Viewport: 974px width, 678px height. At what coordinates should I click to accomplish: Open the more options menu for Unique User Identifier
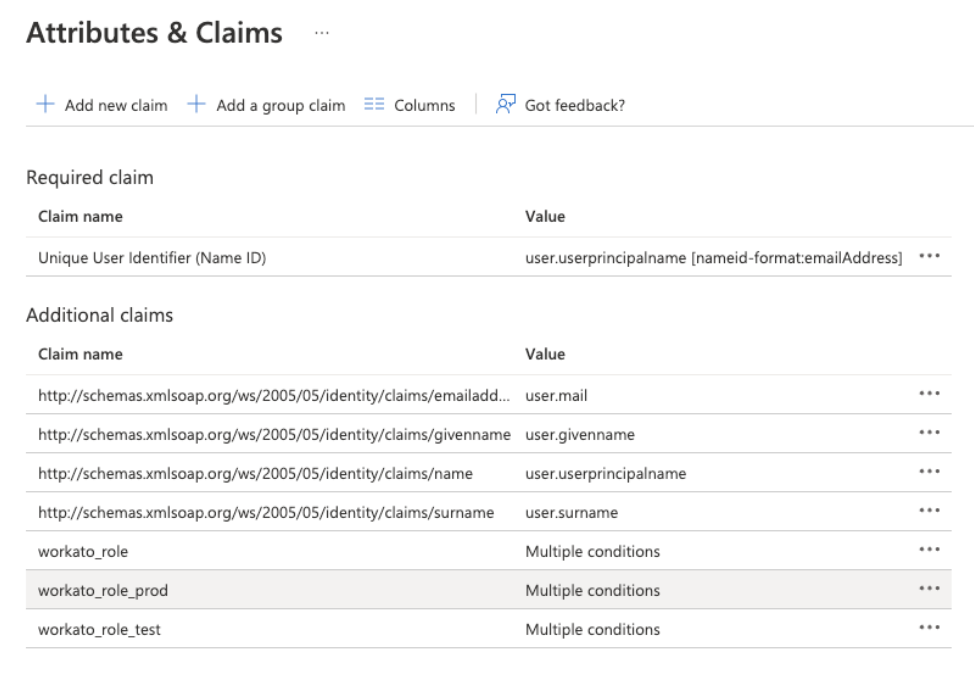[x=929, y=256]
